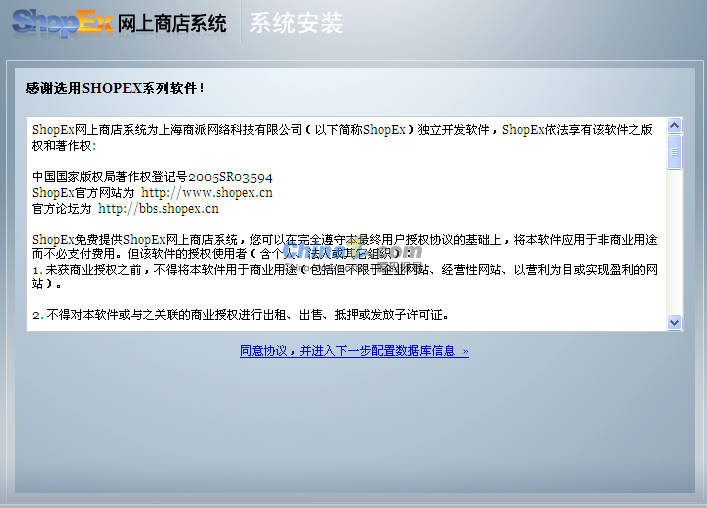Click clause 2 about 出租、出售、抵押
Image resolution: width=707 pixels, height=508 pixels.
click(241, 315)
